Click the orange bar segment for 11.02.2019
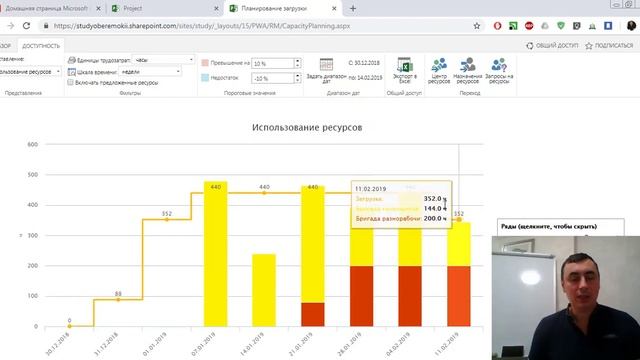This screenshot has width=640, height=360. coord(459,296)
